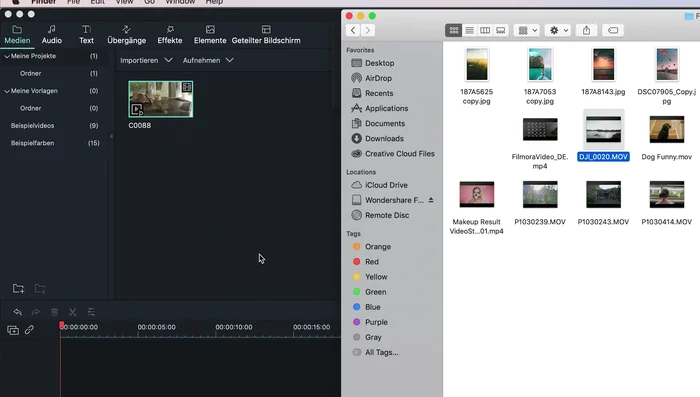Switch Finder to gallery view
This screenshot has height=397, width=700.
point(500,30)
